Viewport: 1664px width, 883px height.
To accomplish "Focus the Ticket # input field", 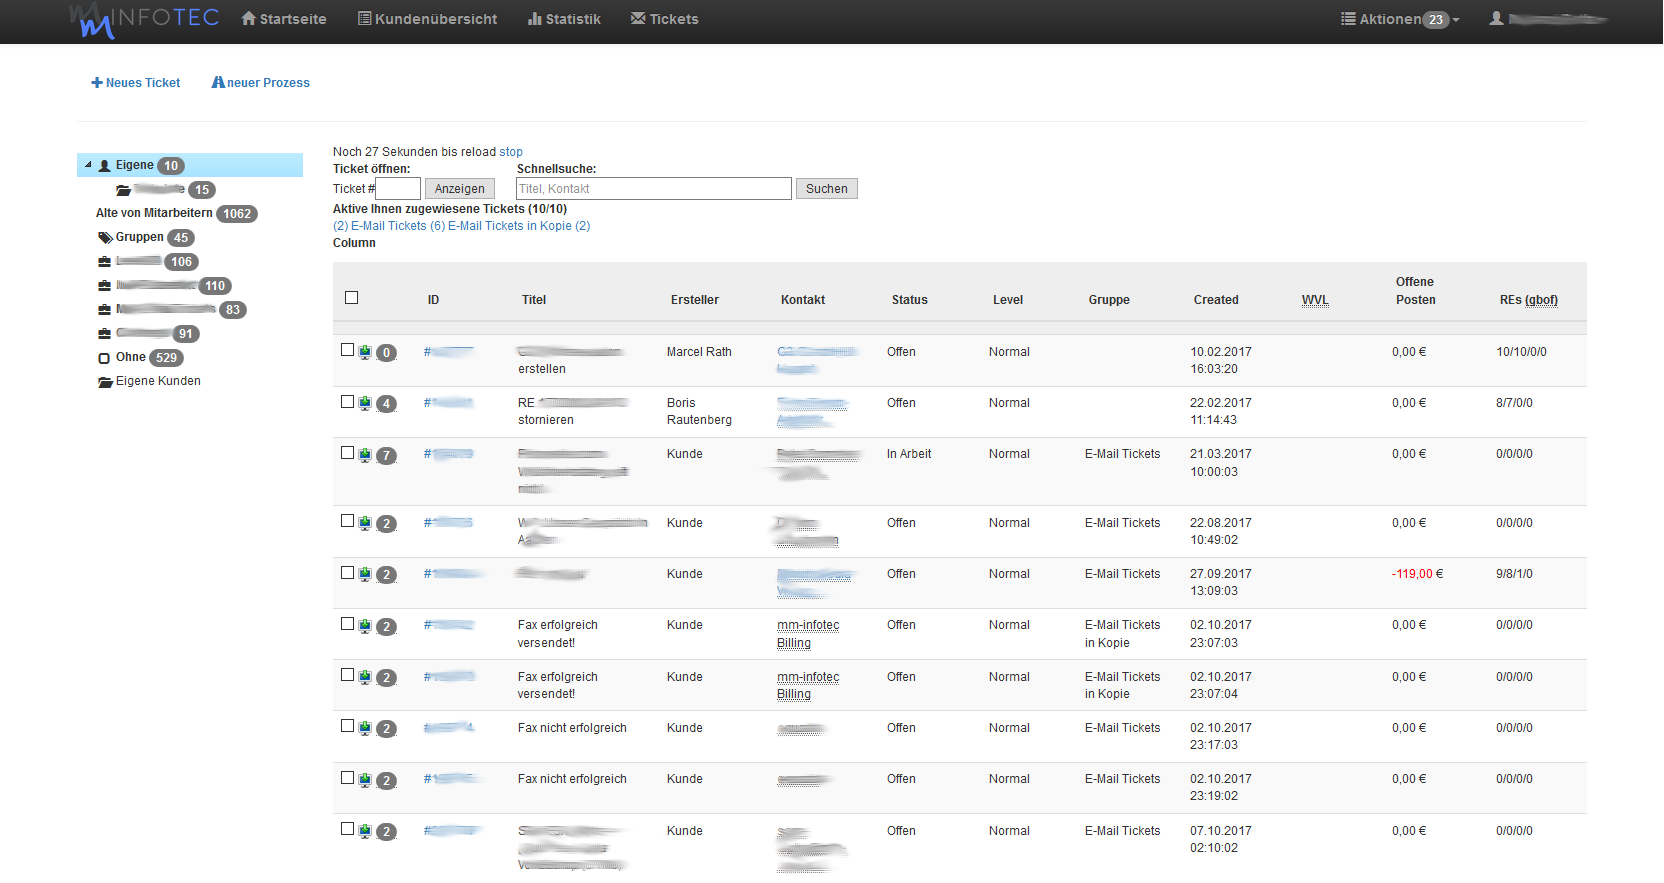I will 398,189.
